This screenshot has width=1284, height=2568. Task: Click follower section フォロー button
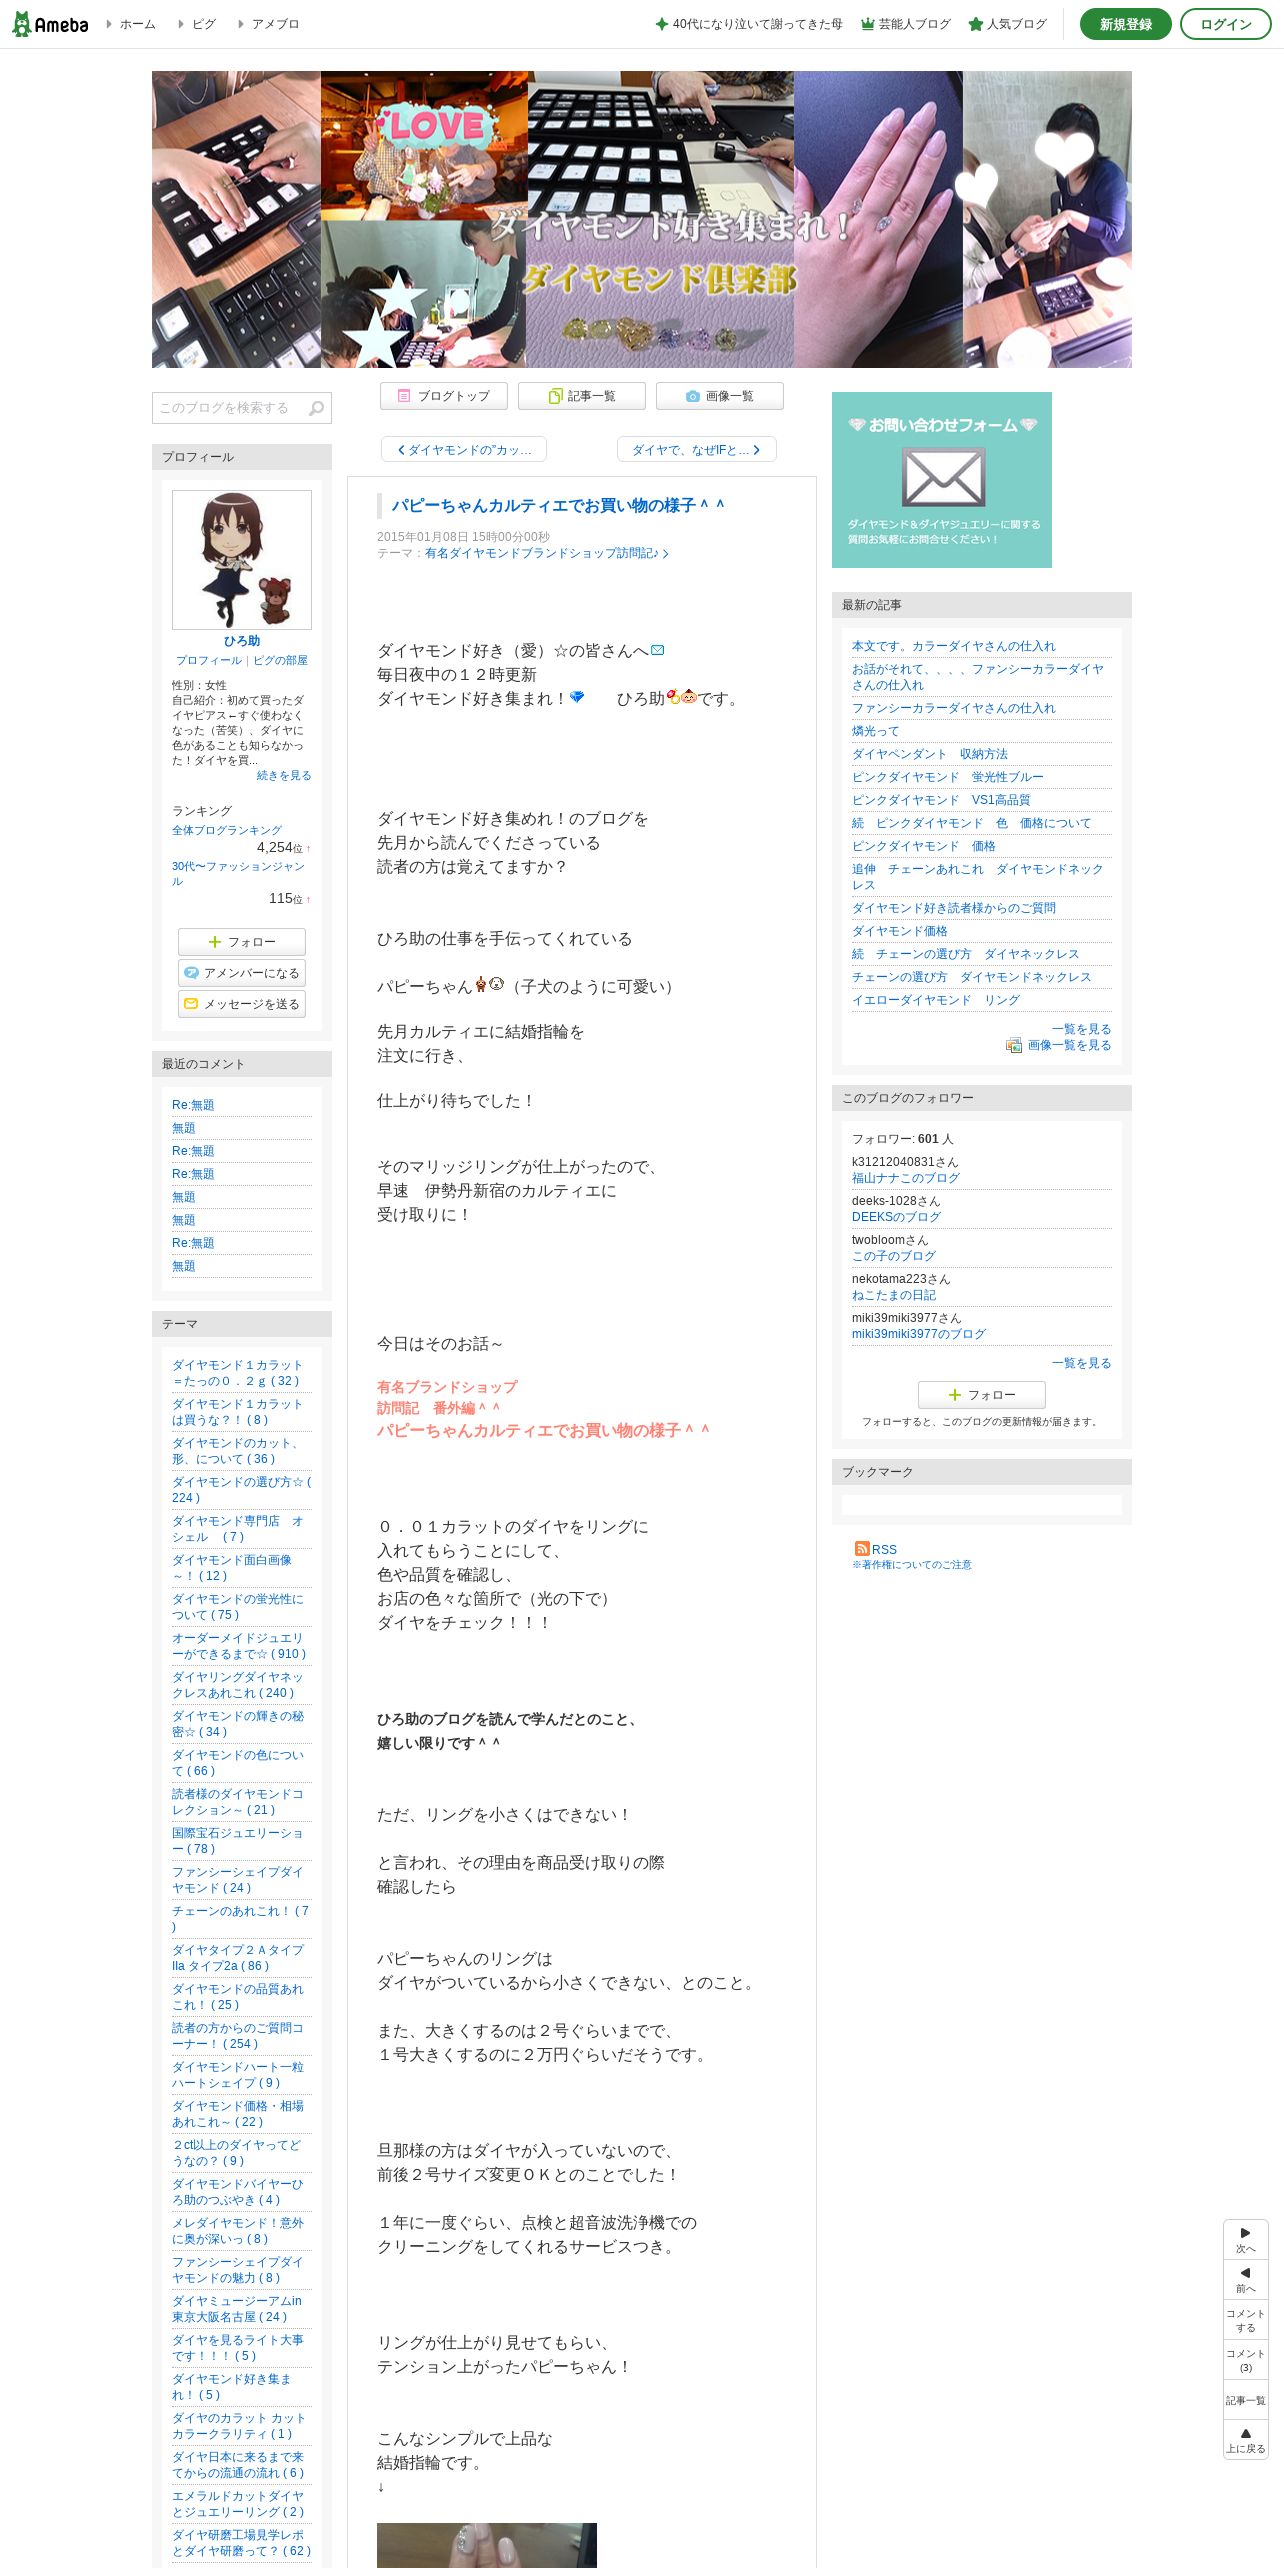pyautogui.click(x=982, y=1395)
